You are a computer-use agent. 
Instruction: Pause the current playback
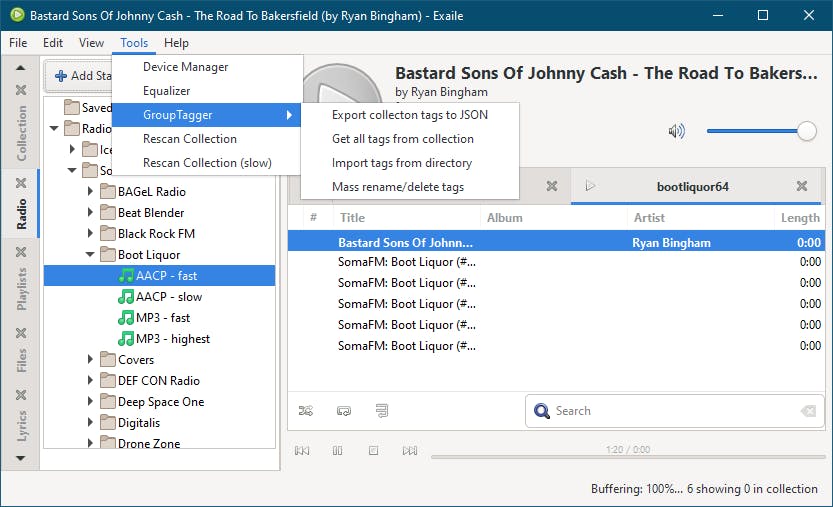[338, 451]
